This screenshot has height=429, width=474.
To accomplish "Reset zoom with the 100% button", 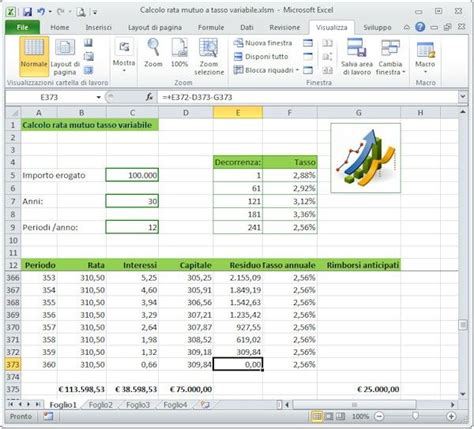I will (x=180, y=53).
